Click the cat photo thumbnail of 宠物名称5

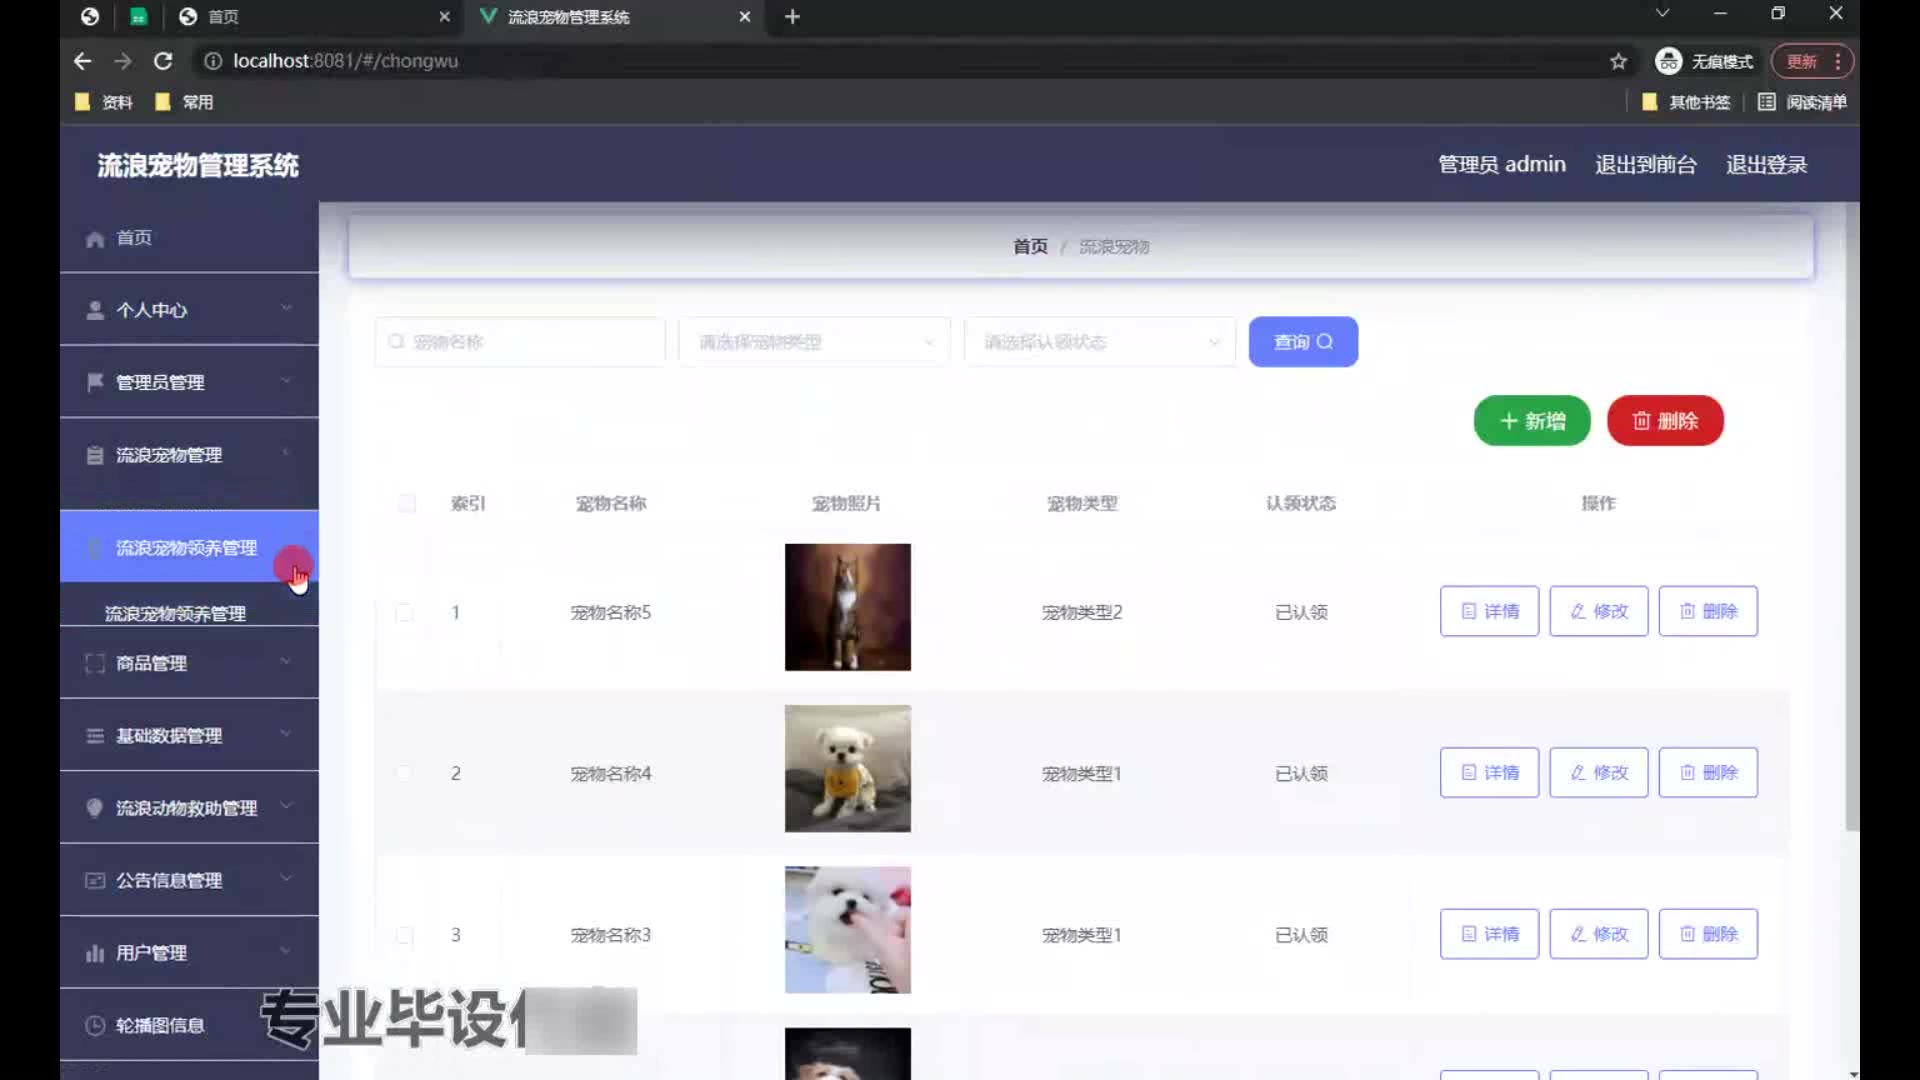tap(848, 607)
